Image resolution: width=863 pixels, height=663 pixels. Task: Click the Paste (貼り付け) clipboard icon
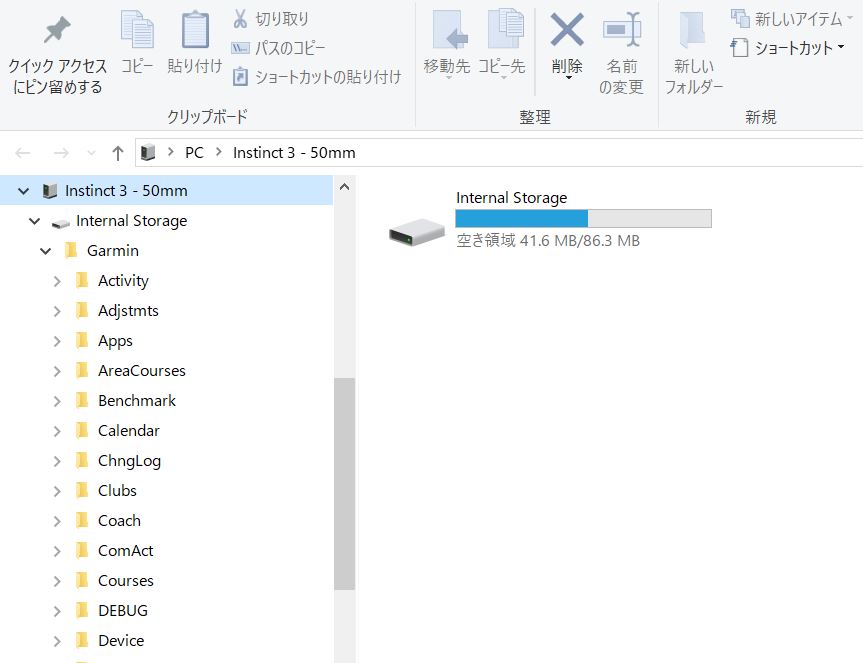click(195, 29)
